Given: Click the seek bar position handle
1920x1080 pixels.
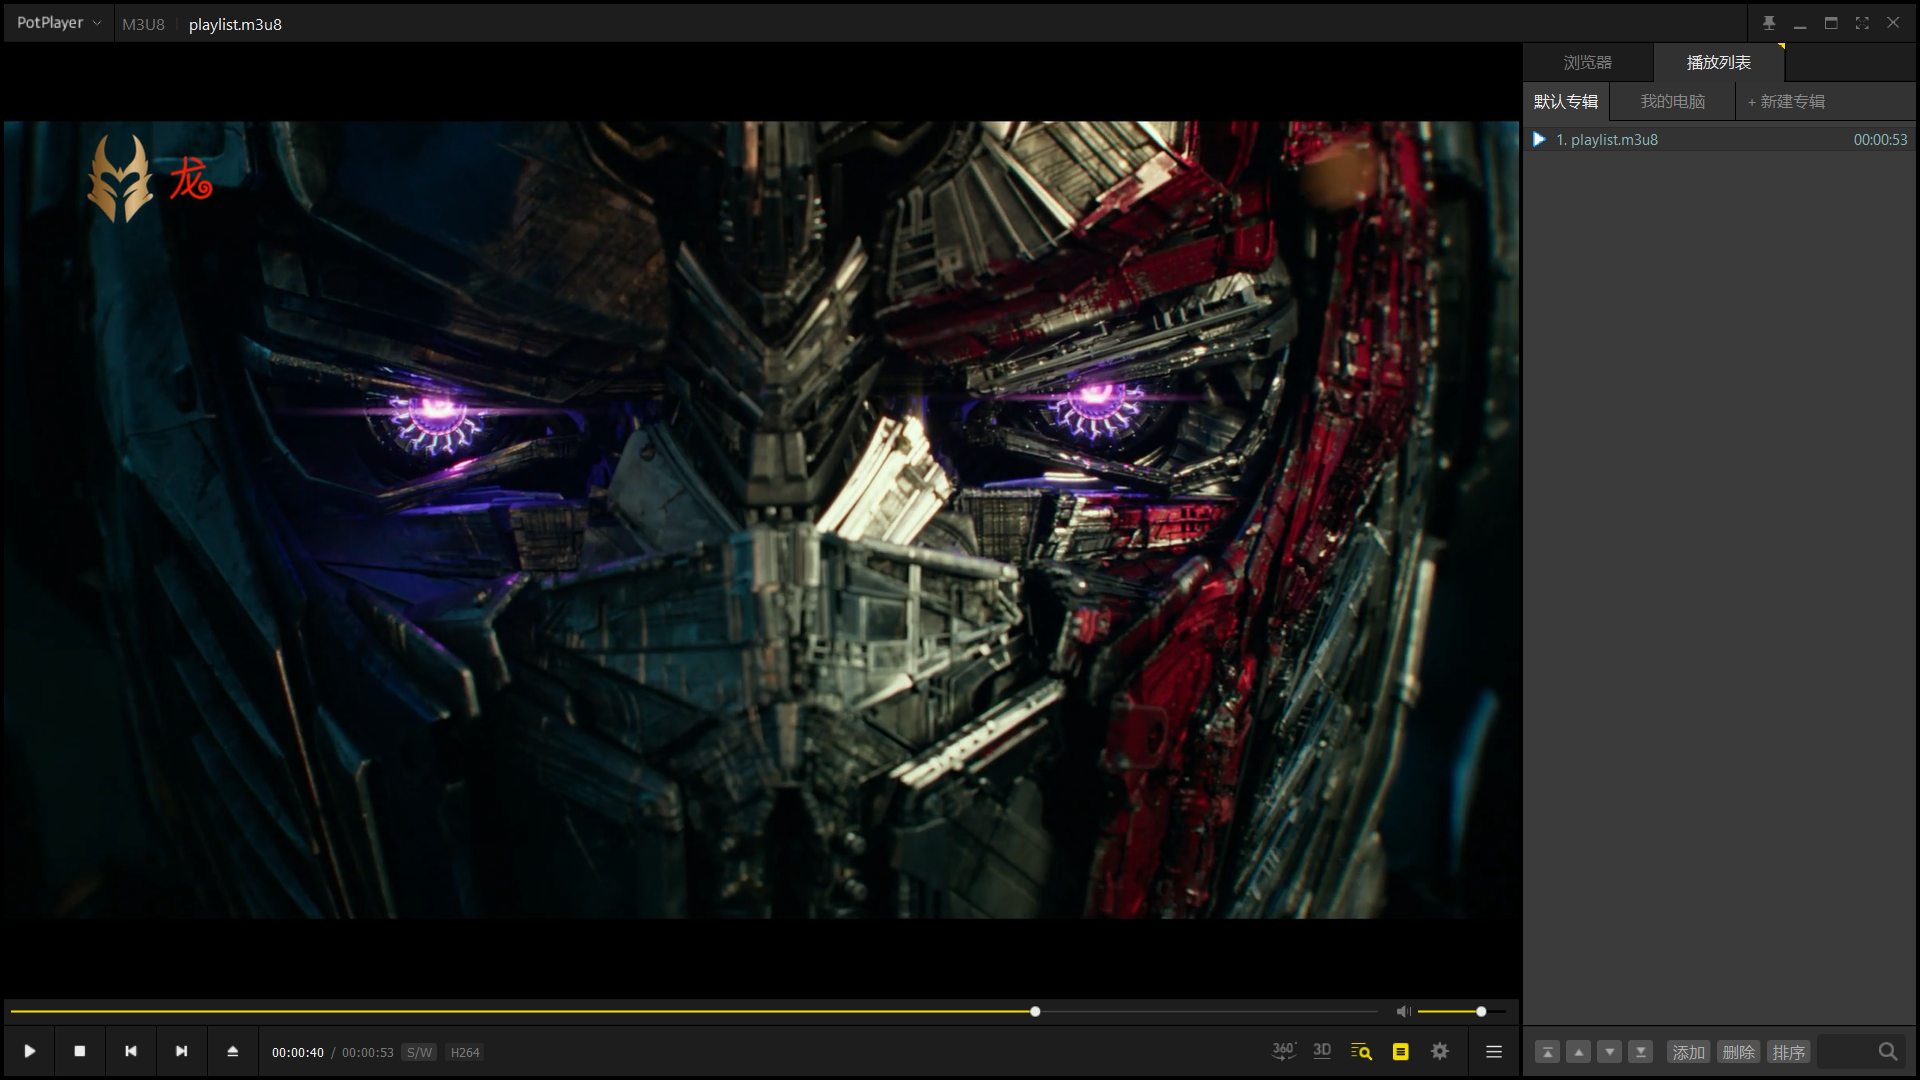Looking at the screenshot, I should (x=1035, y=1011).
